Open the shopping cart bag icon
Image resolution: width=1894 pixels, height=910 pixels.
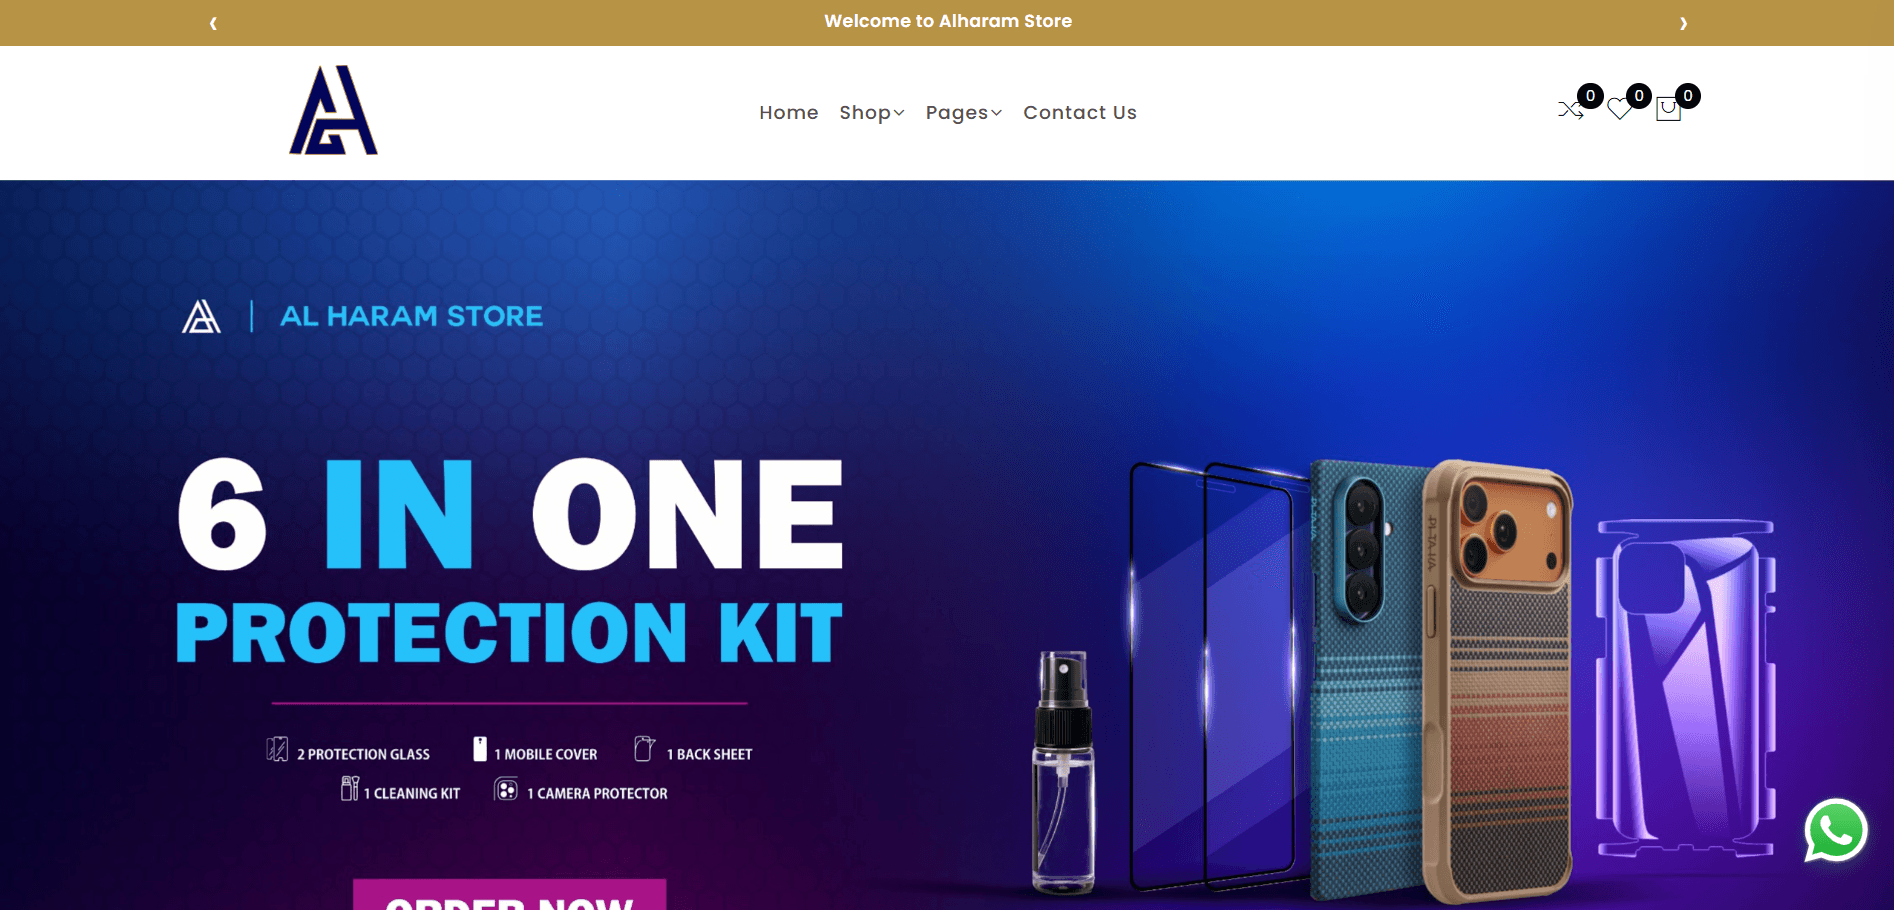click(1668, 109)
